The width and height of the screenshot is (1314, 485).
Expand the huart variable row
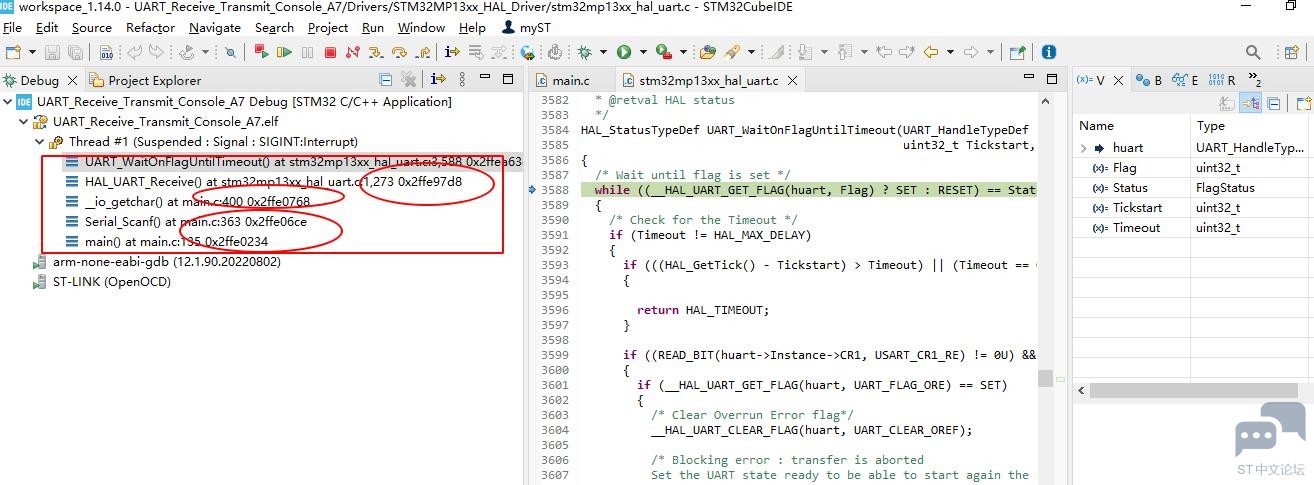pos(1083,148)
